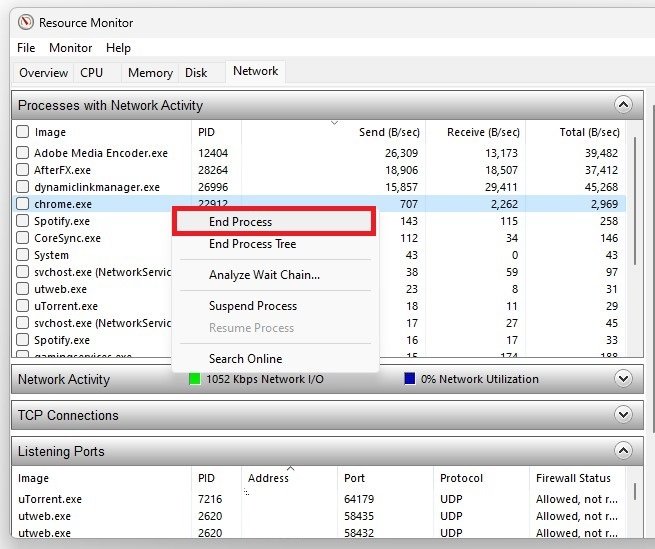The image size is (655, 549).
Task: Click the send value 26,309
Action: coord(401,153)
